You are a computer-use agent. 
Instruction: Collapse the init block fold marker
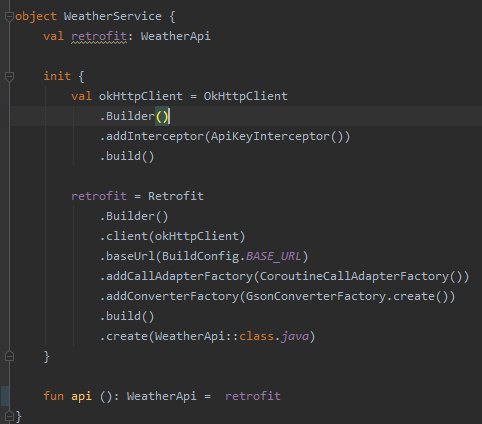coord(9,77)
